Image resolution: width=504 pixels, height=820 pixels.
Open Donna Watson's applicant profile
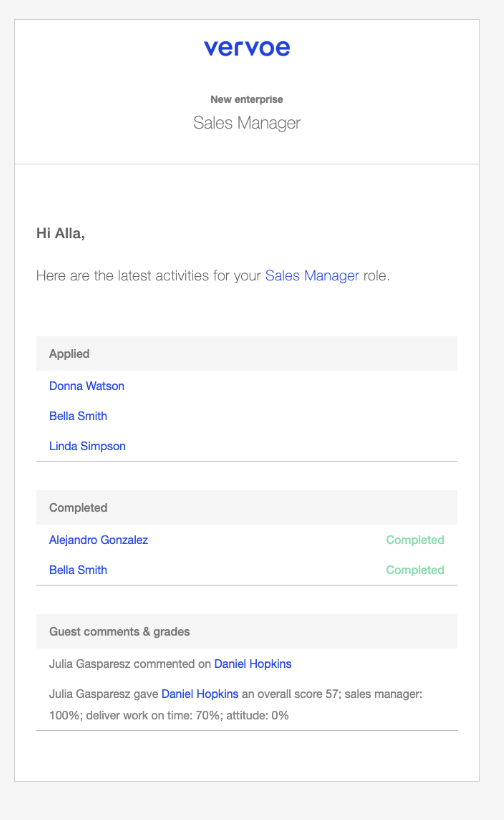click(x=87, y=386)
